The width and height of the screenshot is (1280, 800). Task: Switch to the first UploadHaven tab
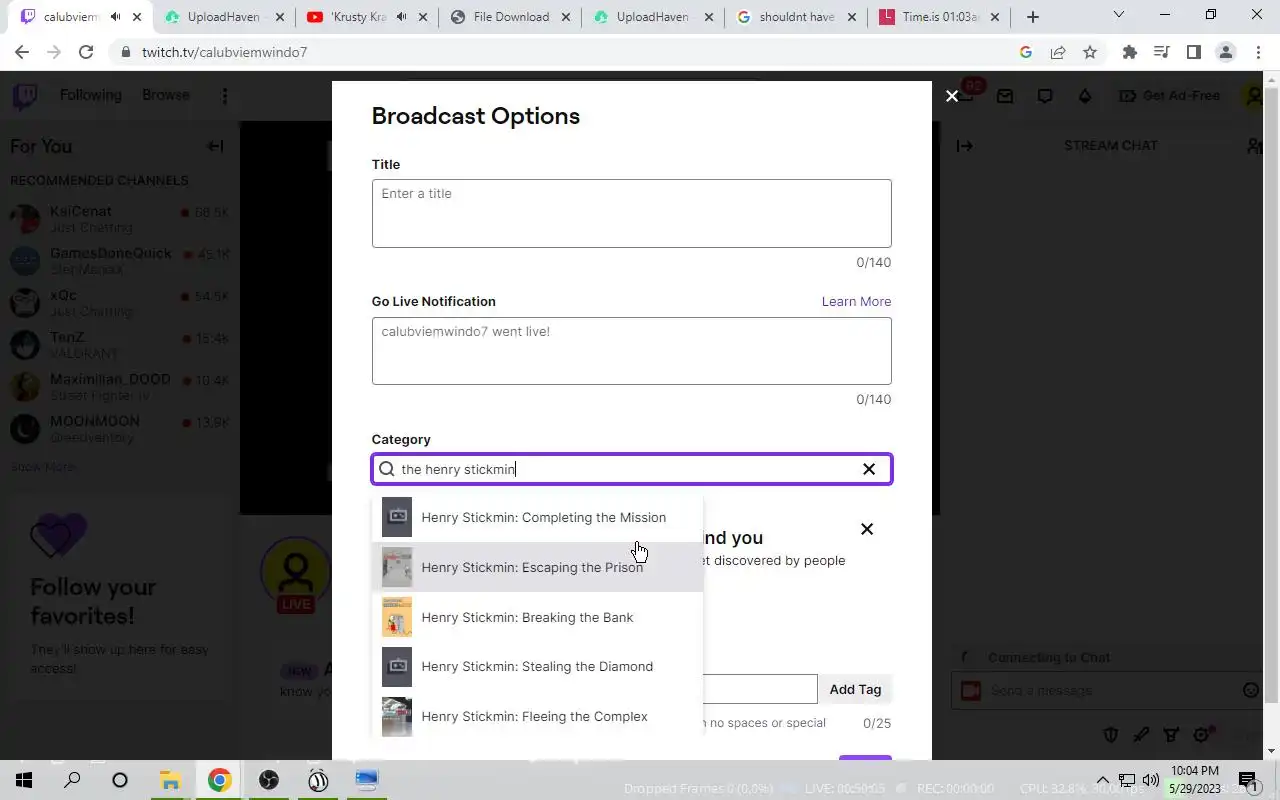point(224,17)
